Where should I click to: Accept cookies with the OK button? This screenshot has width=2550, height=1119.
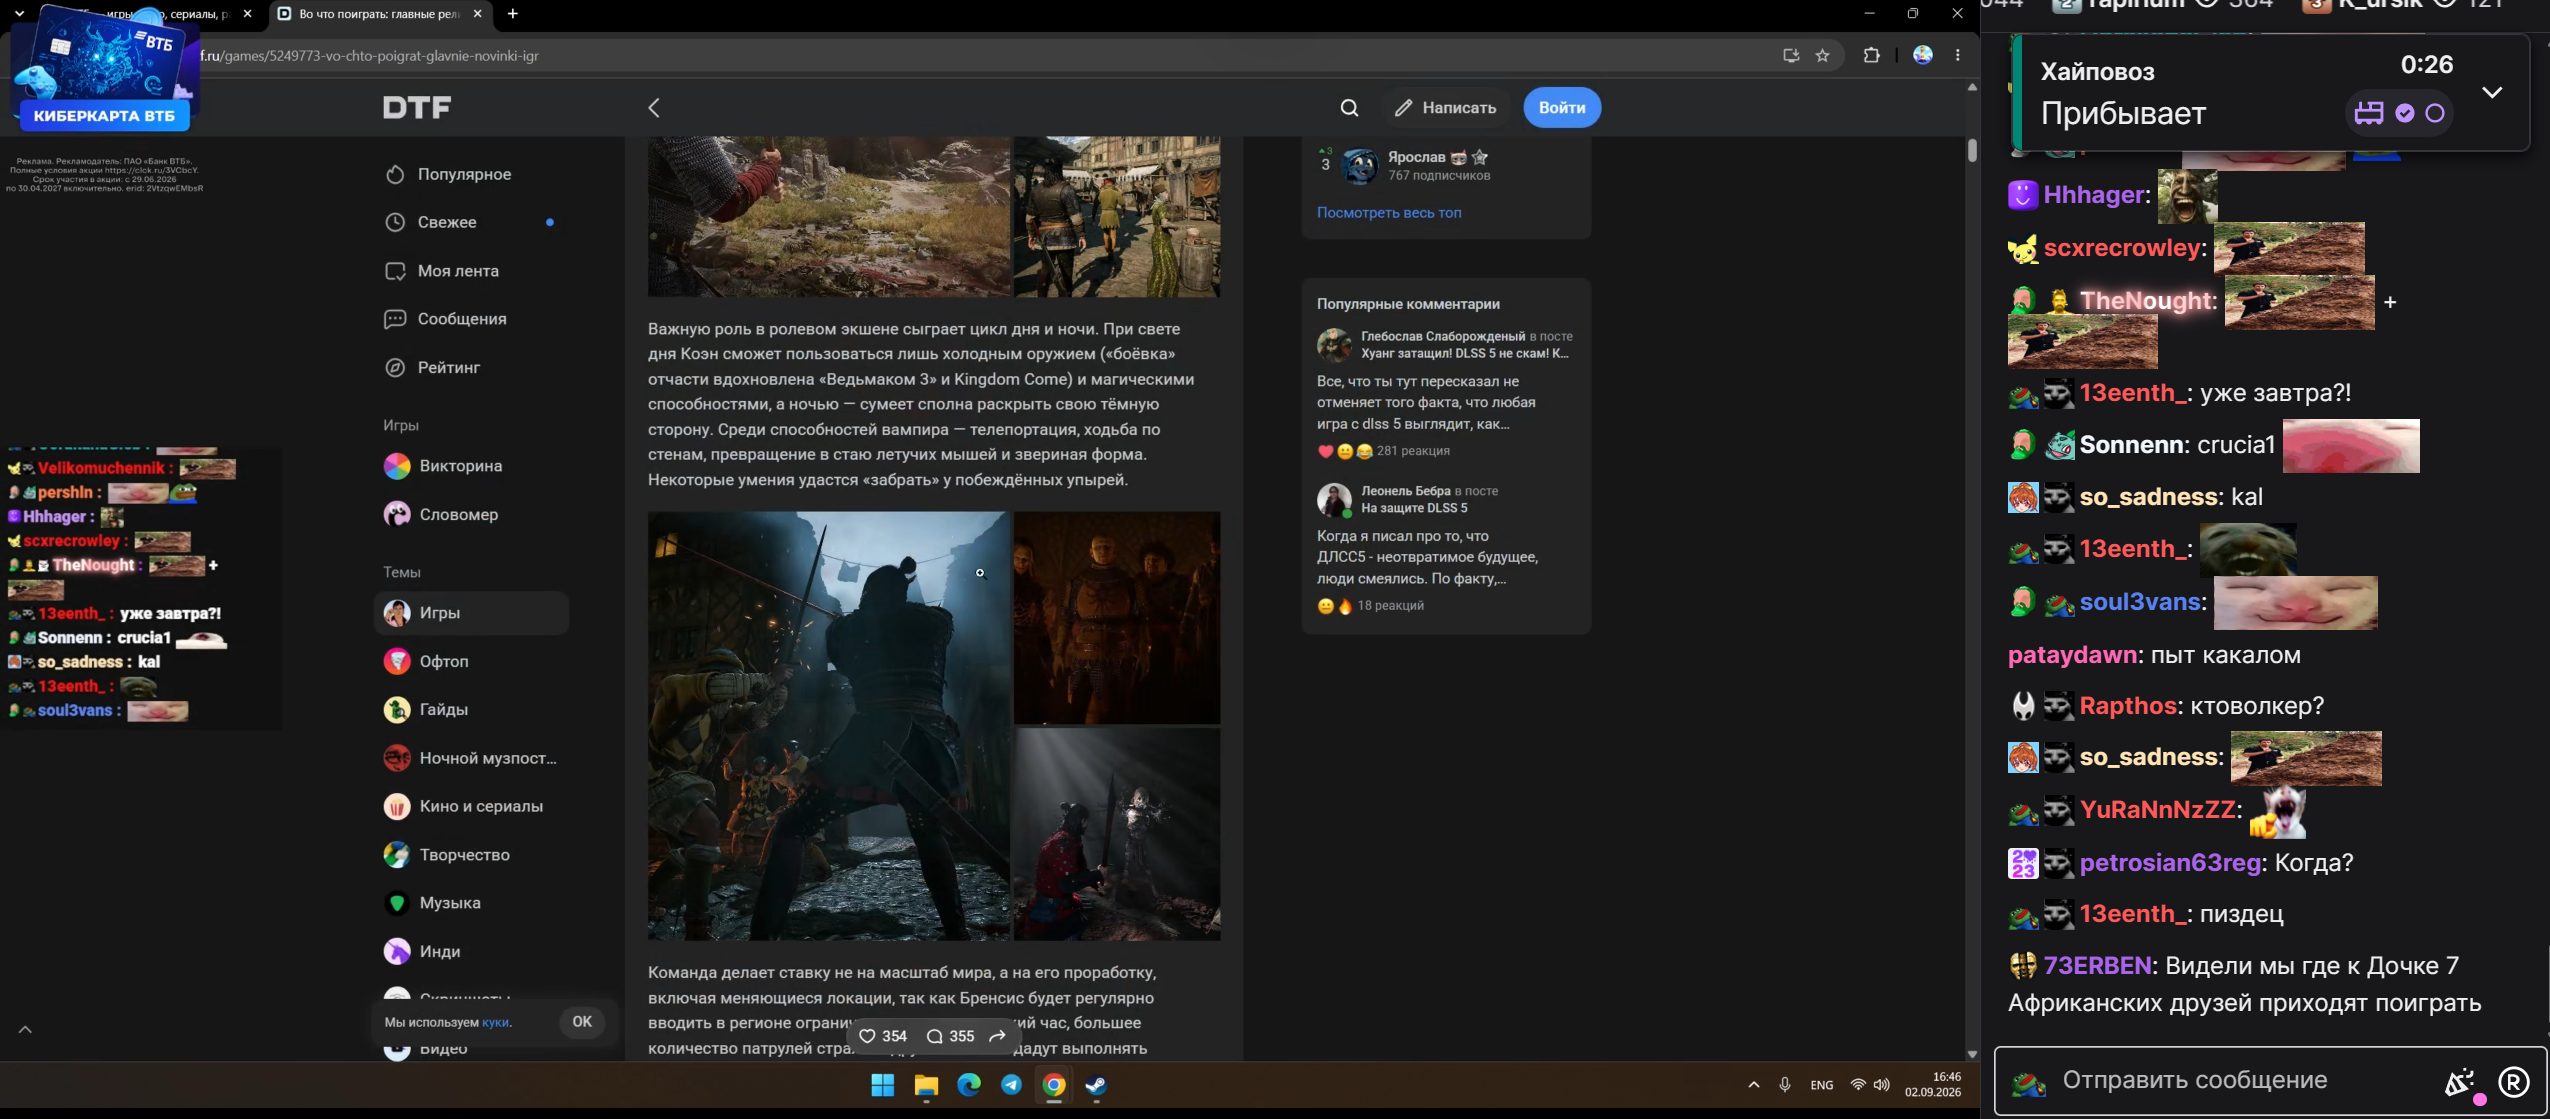(582, 1022)
